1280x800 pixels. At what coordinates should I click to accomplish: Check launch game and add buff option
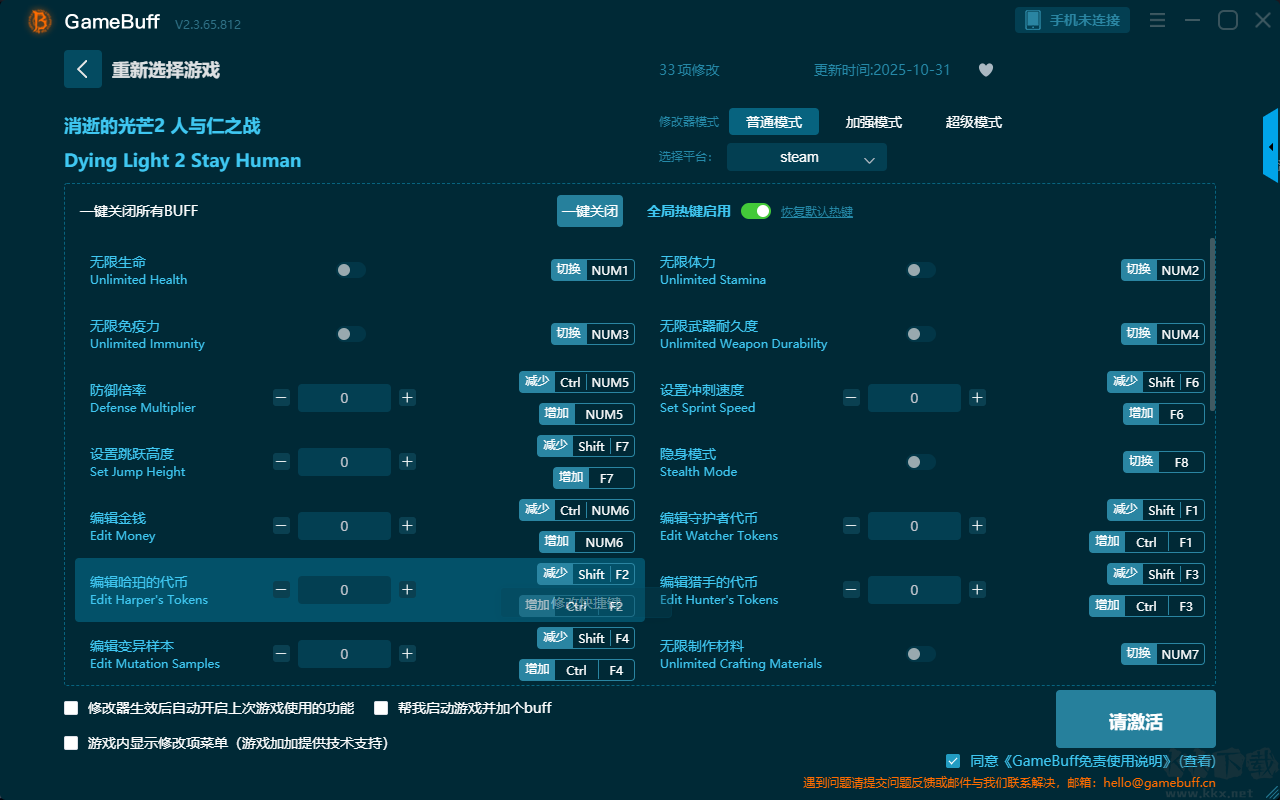[x=381, y=708]
